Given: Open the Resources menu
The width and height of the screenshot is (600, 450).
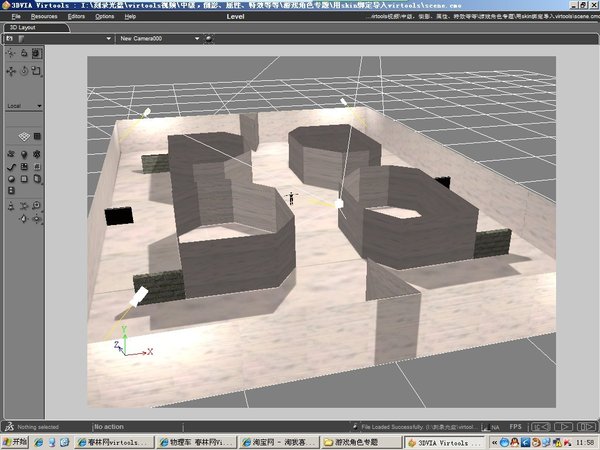Looking at the screenshot, I should click(x=44, y=17).
